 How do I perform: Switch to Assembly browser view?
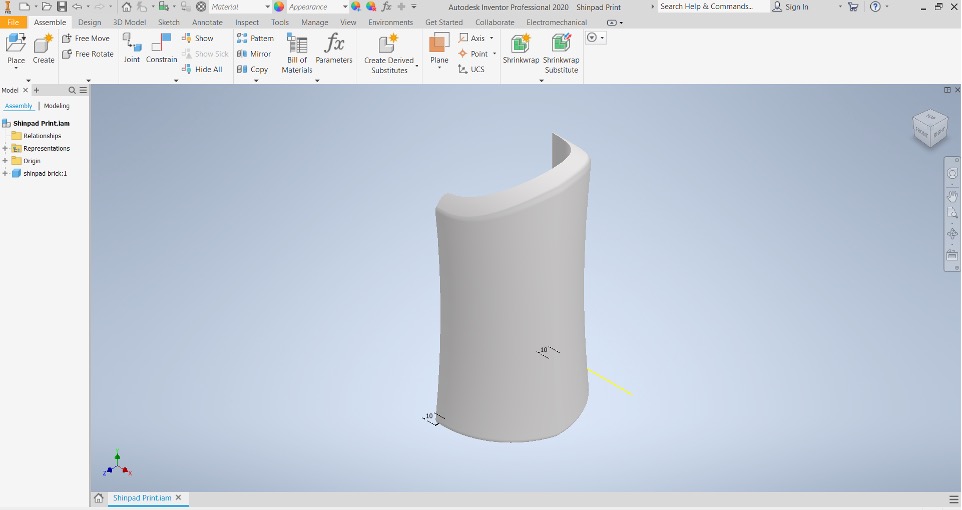point(18,106)
